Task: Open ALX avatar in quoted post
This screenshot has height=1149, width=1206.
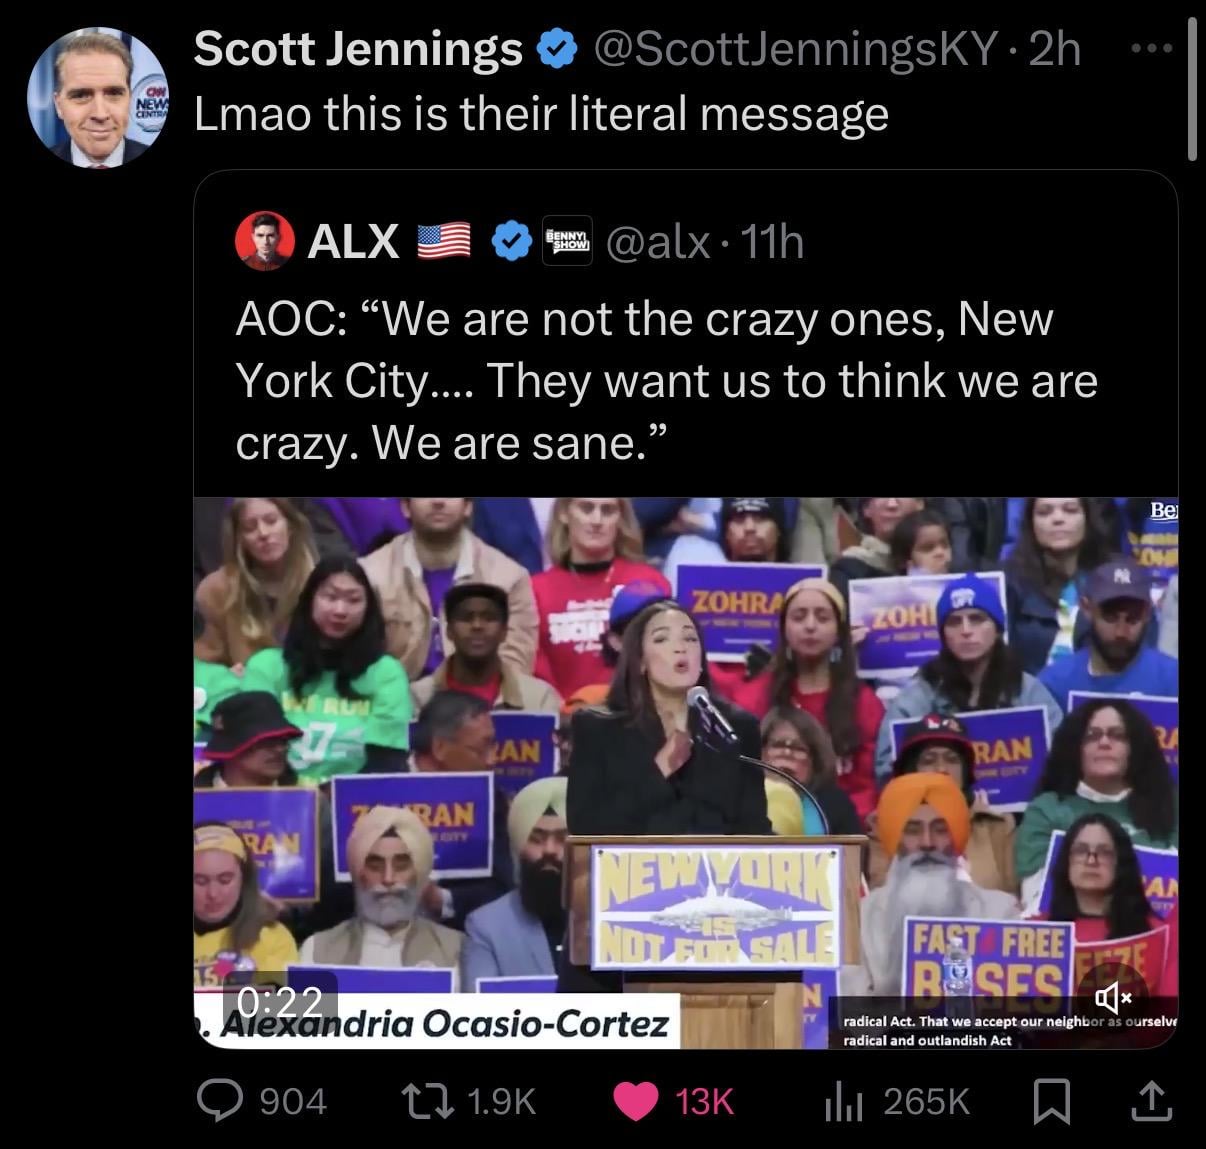Action: (x=265, y=241)
